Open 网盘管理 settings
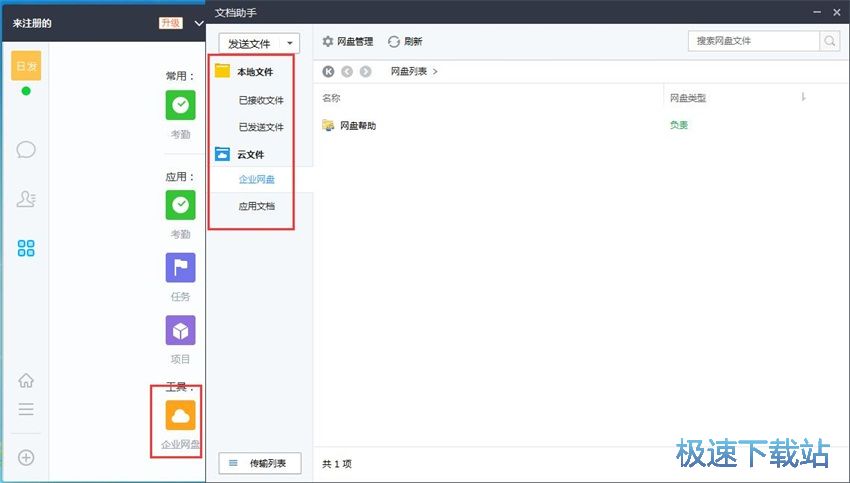The height and width of the screenshot is (483, 850). (x=348, y=41)
